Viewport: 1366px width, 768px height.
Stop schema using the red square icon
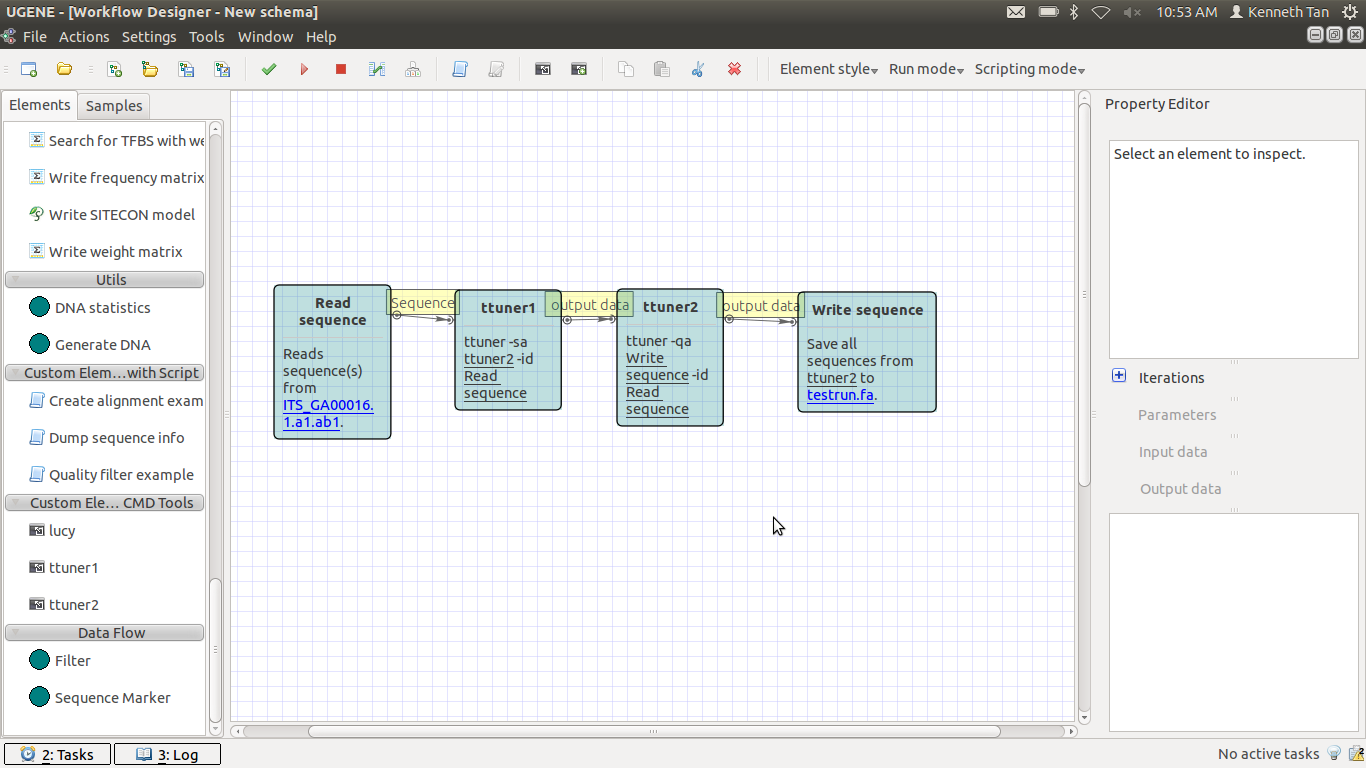coord(341,69)
